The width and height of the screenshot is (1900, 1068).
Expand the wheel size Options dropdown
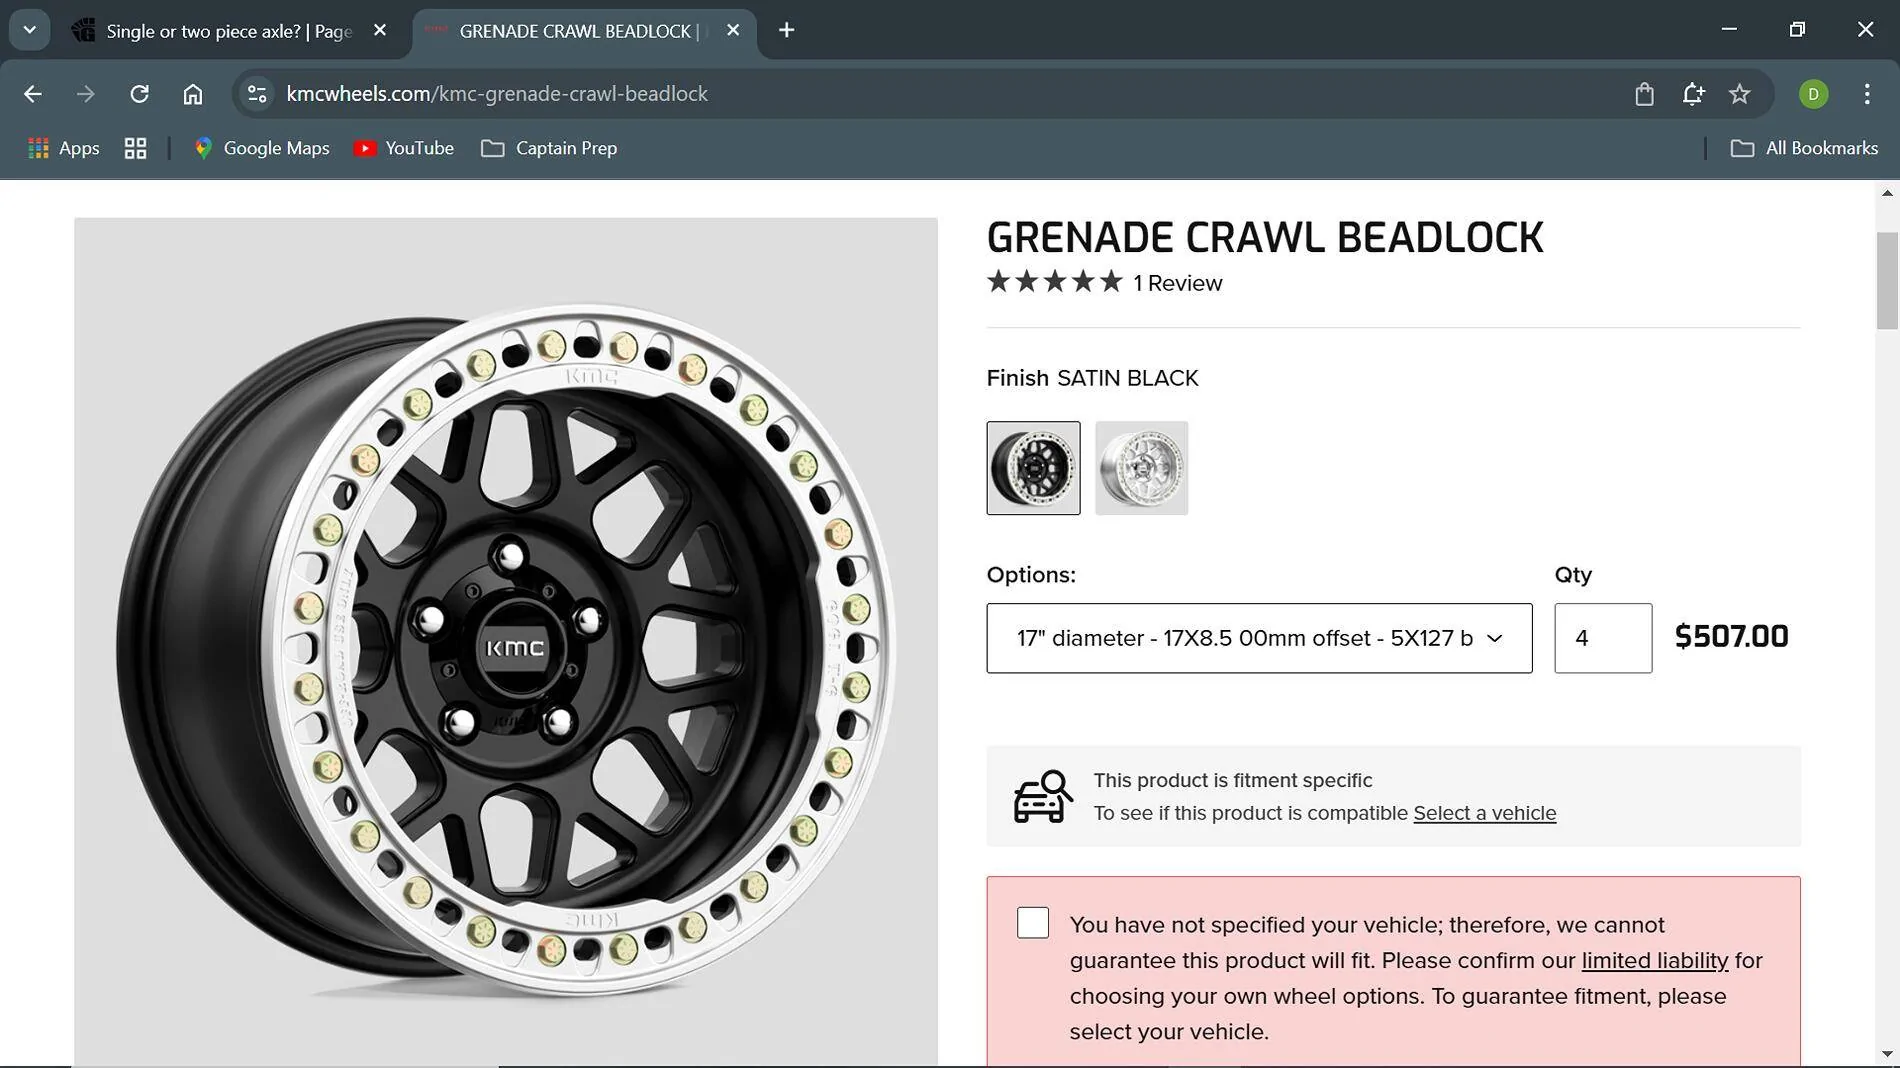coord(1259,638)
